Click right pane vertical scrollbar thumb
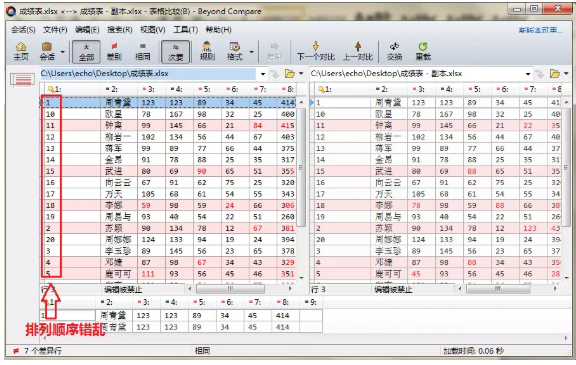This screenshot has width=576, height=365. pos(566,167)
